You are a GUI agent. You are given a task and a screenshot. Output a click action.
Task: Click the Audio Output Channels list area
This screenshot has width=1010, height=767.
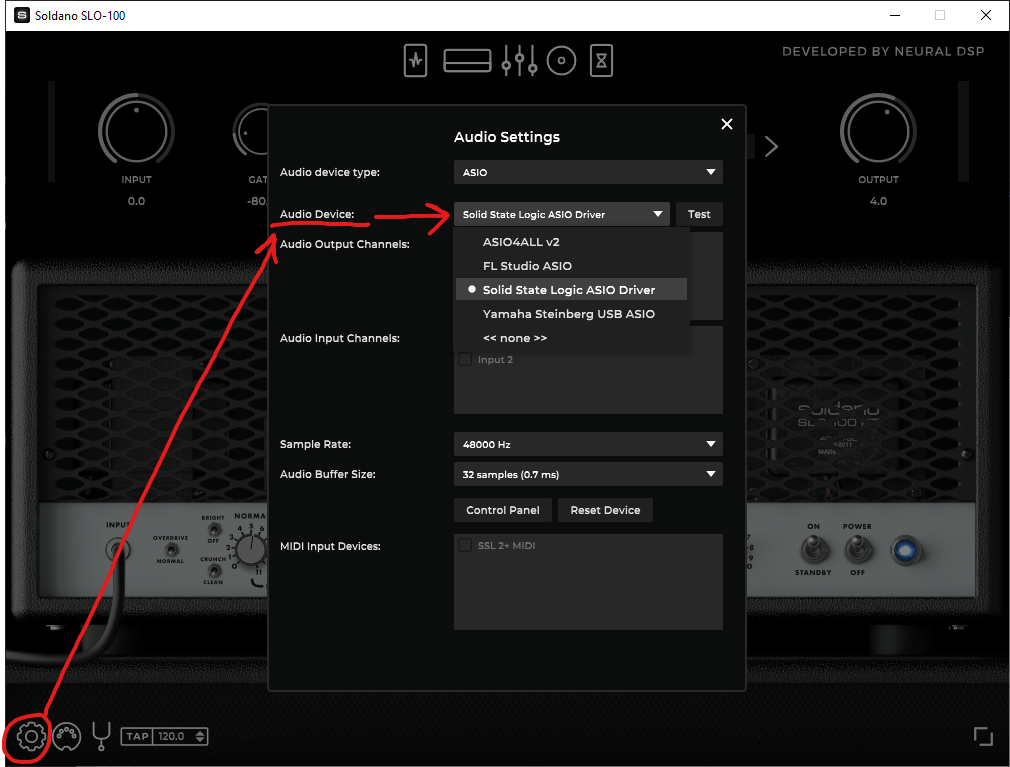(x=706, y=276)
